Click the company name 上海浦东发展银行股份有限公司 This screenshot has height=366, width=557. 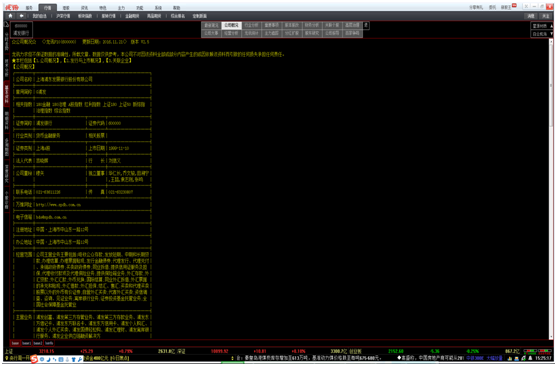pos(64,79)
